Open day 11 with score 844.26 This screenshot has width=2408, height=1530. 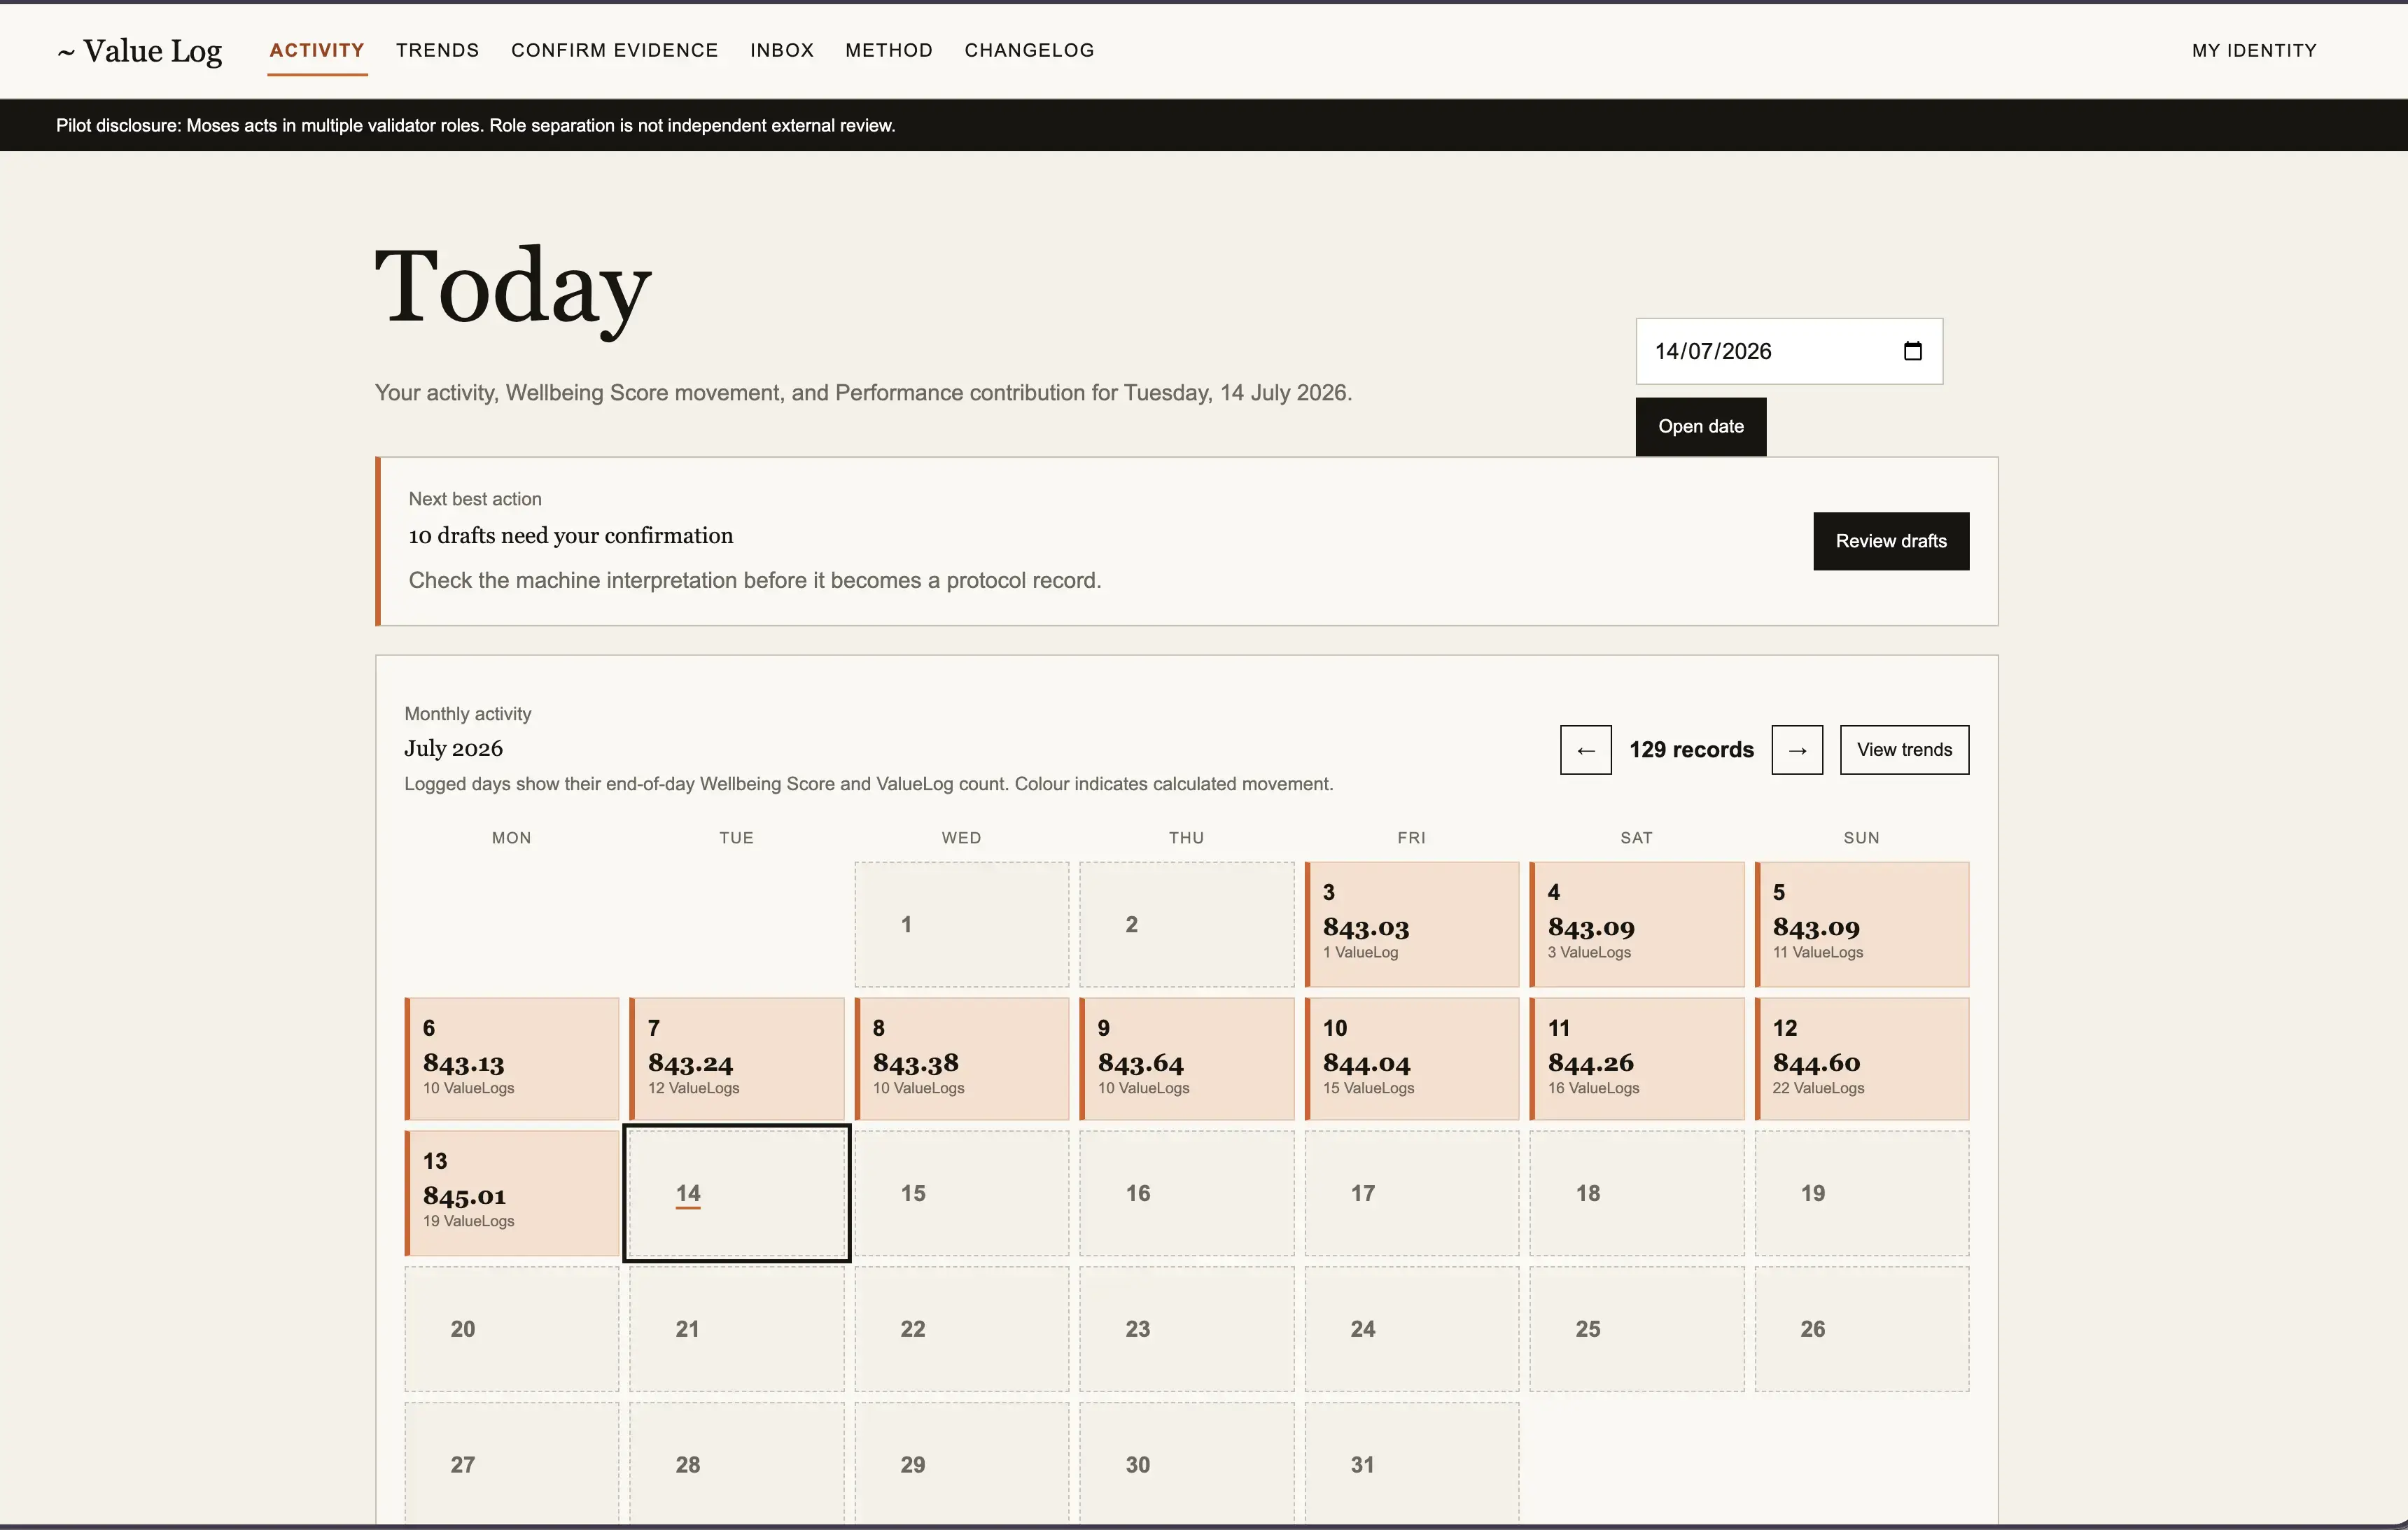pos(1636,1059)
